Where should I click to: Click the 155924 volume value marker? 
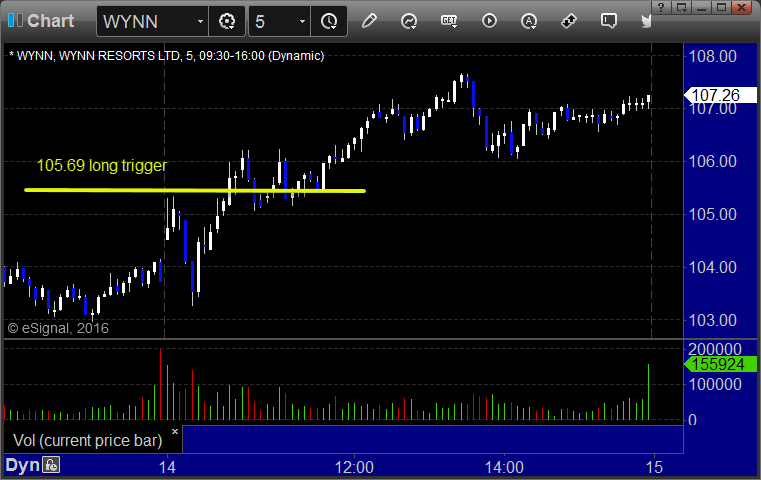tap(720, 364)
